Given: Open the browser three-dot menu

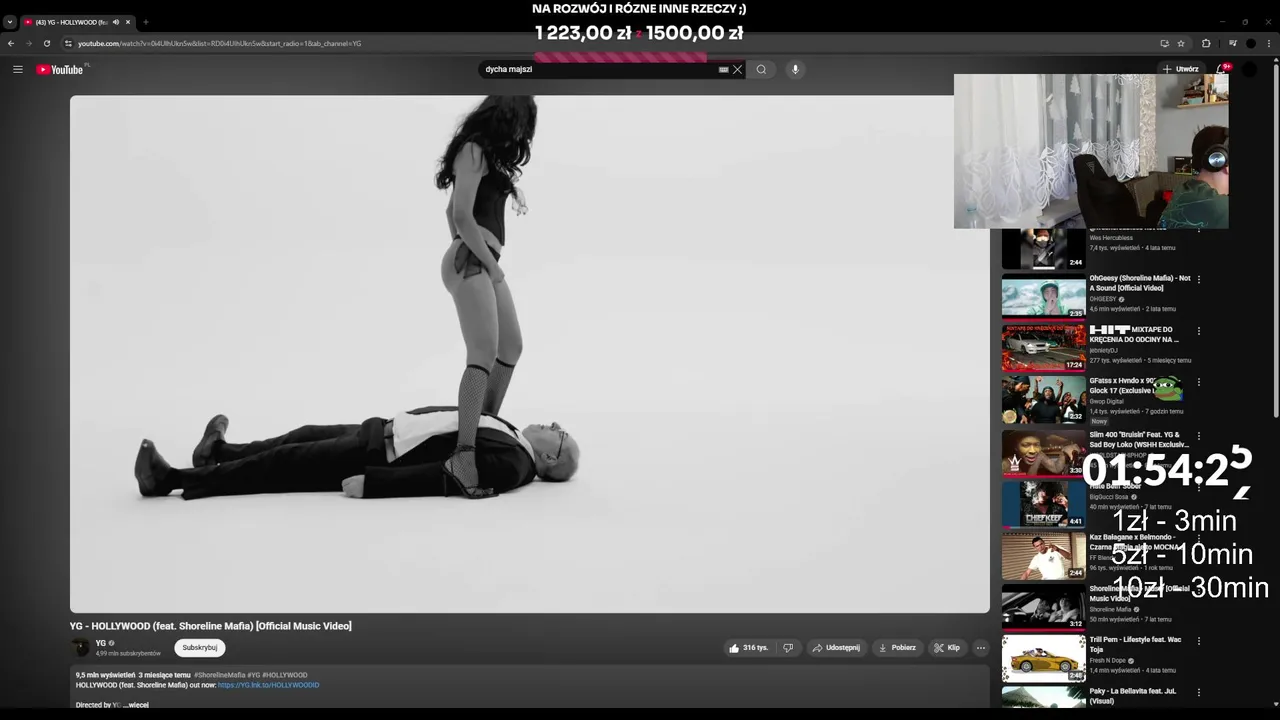Looking at the screenshot, I should tap(1269, 43).
